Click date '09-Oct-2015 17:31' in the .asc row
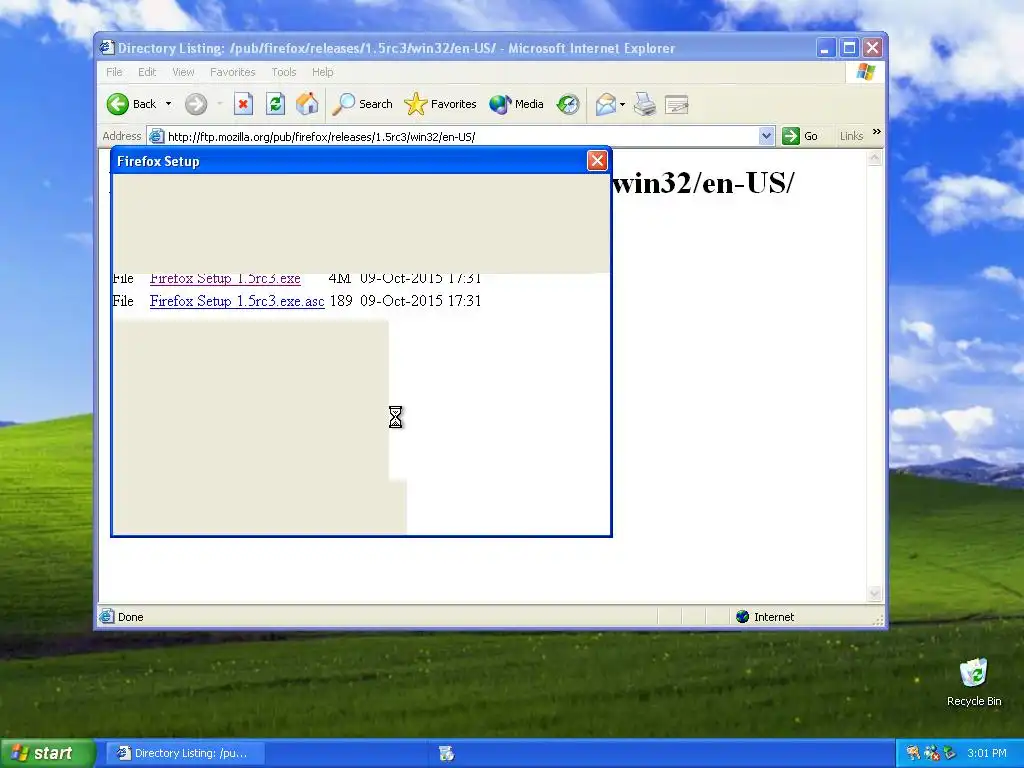Screen dimensions: 1024x768 tap(421, 301)
